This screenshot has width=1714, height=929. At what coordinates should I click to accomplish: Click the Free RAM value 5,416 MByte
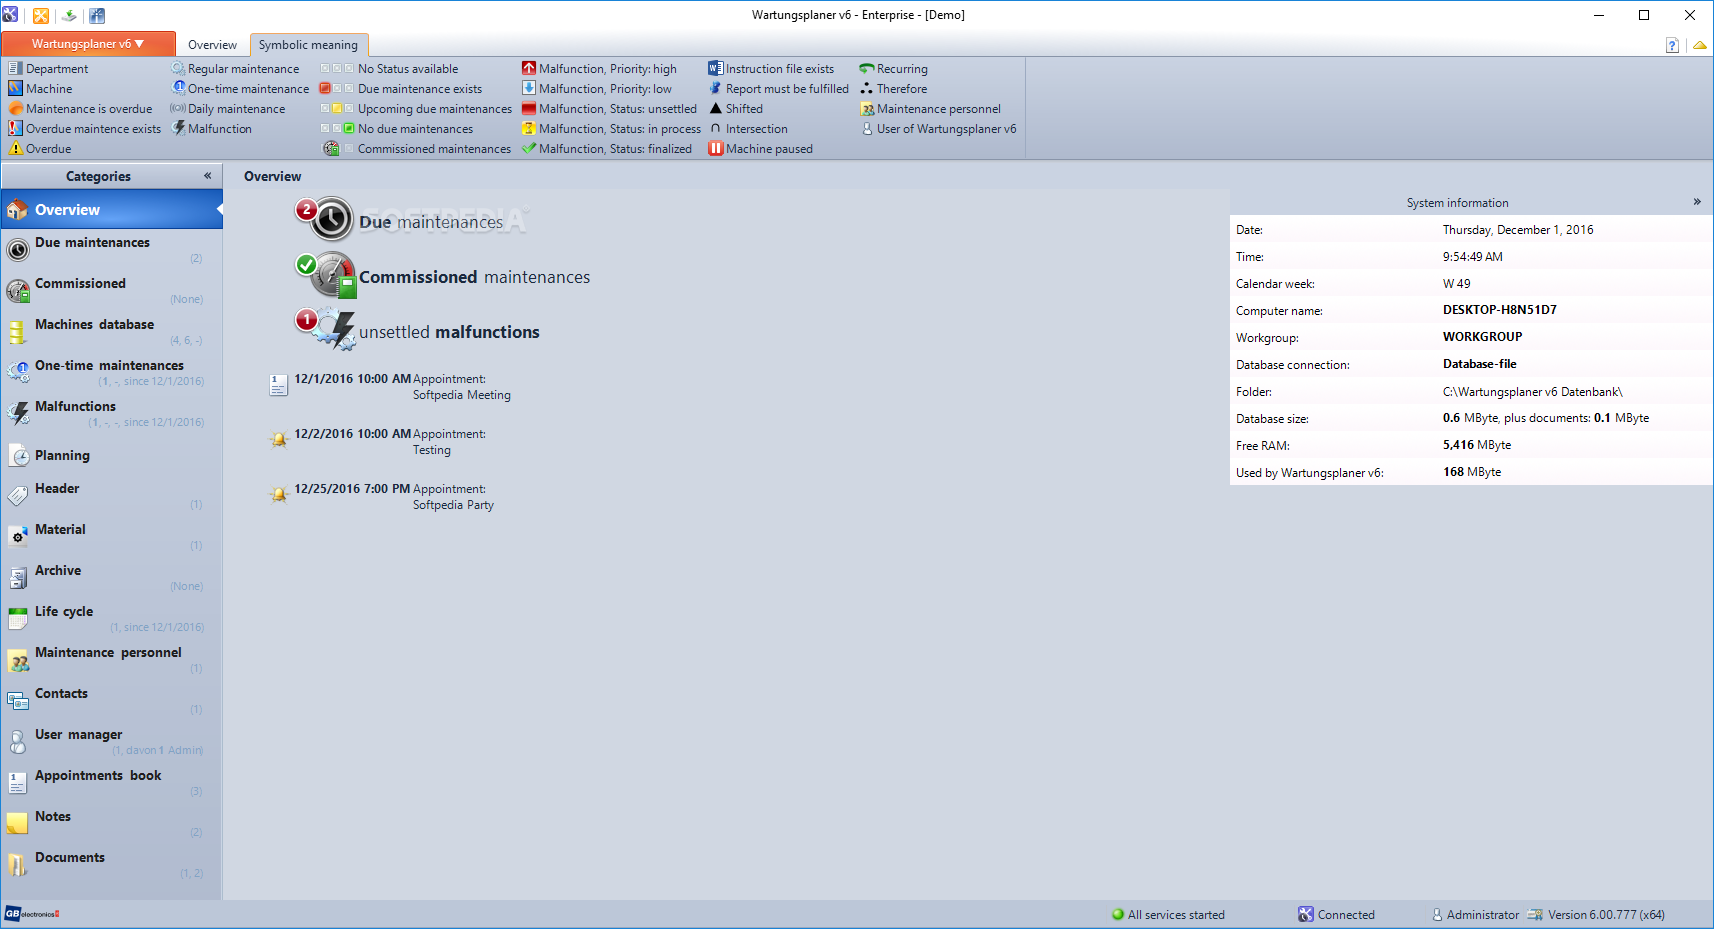coord(1477,445)
